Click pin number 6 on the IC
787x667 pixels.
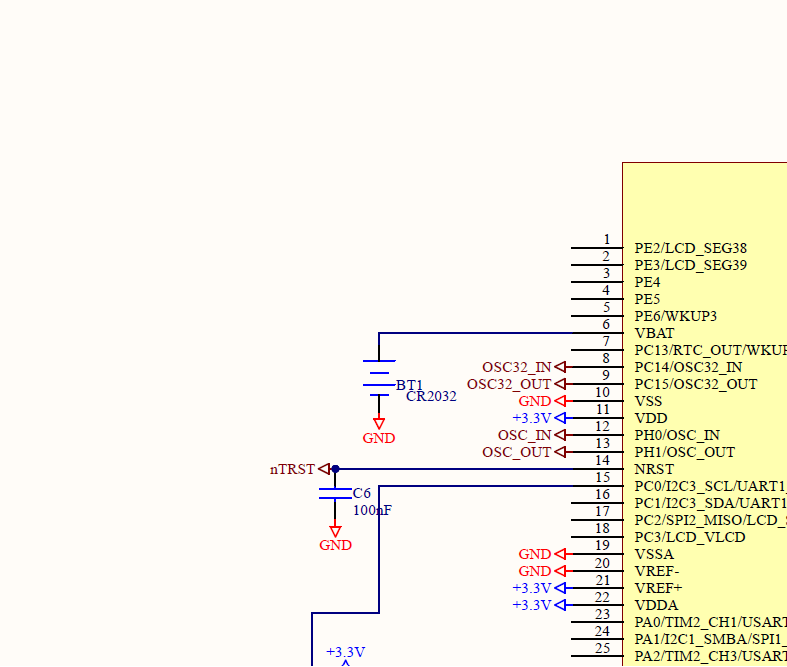(x=606, y=324)
